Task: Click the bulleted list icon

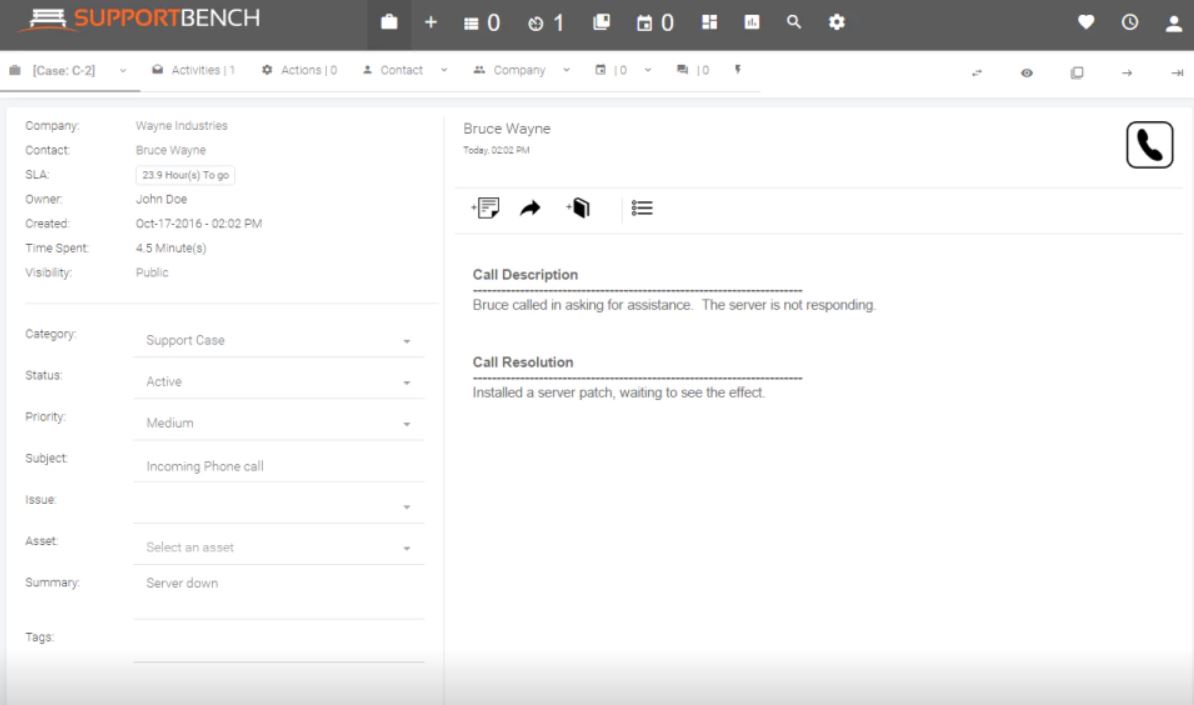Action: pos(642,208)
